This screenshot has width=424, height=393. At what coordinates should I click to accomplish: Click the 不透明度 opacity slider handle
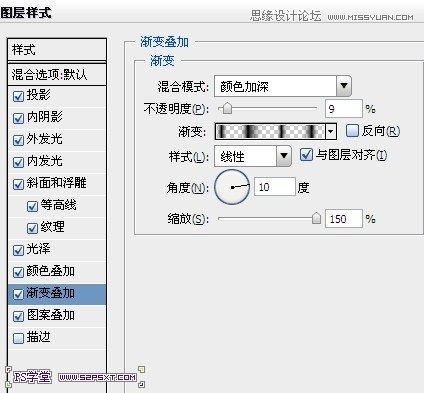point(227,108)
